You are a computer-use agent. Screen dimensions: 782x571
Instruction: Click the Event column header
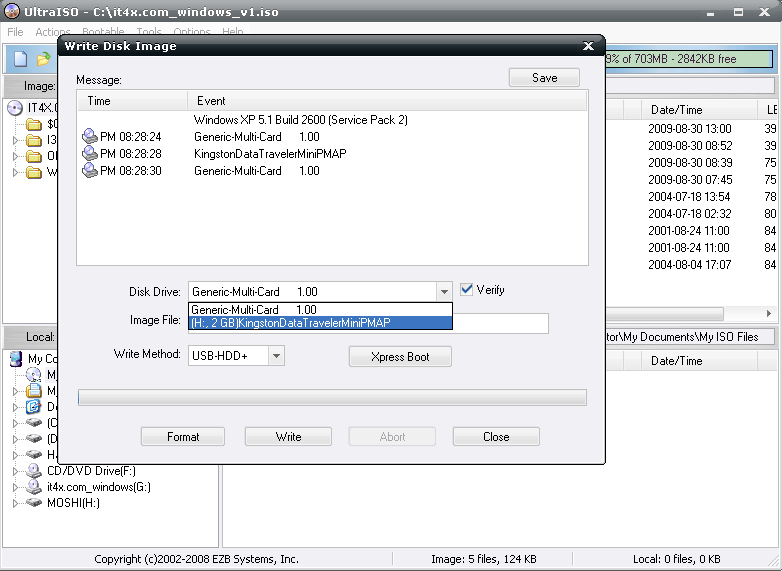pos(388,101)
